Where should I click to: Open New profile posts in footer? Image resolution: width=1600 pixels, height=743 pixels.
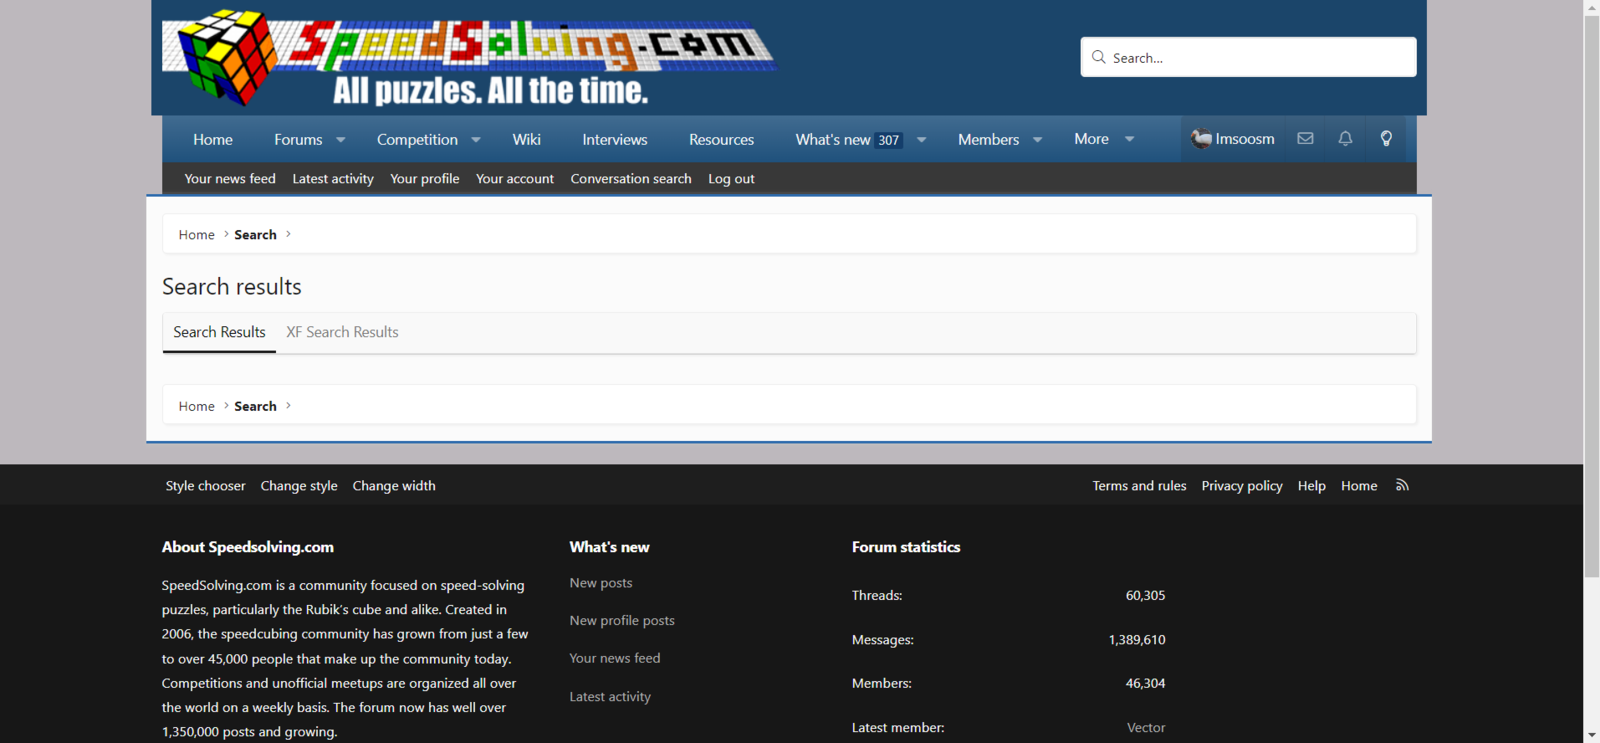point(622,621)
